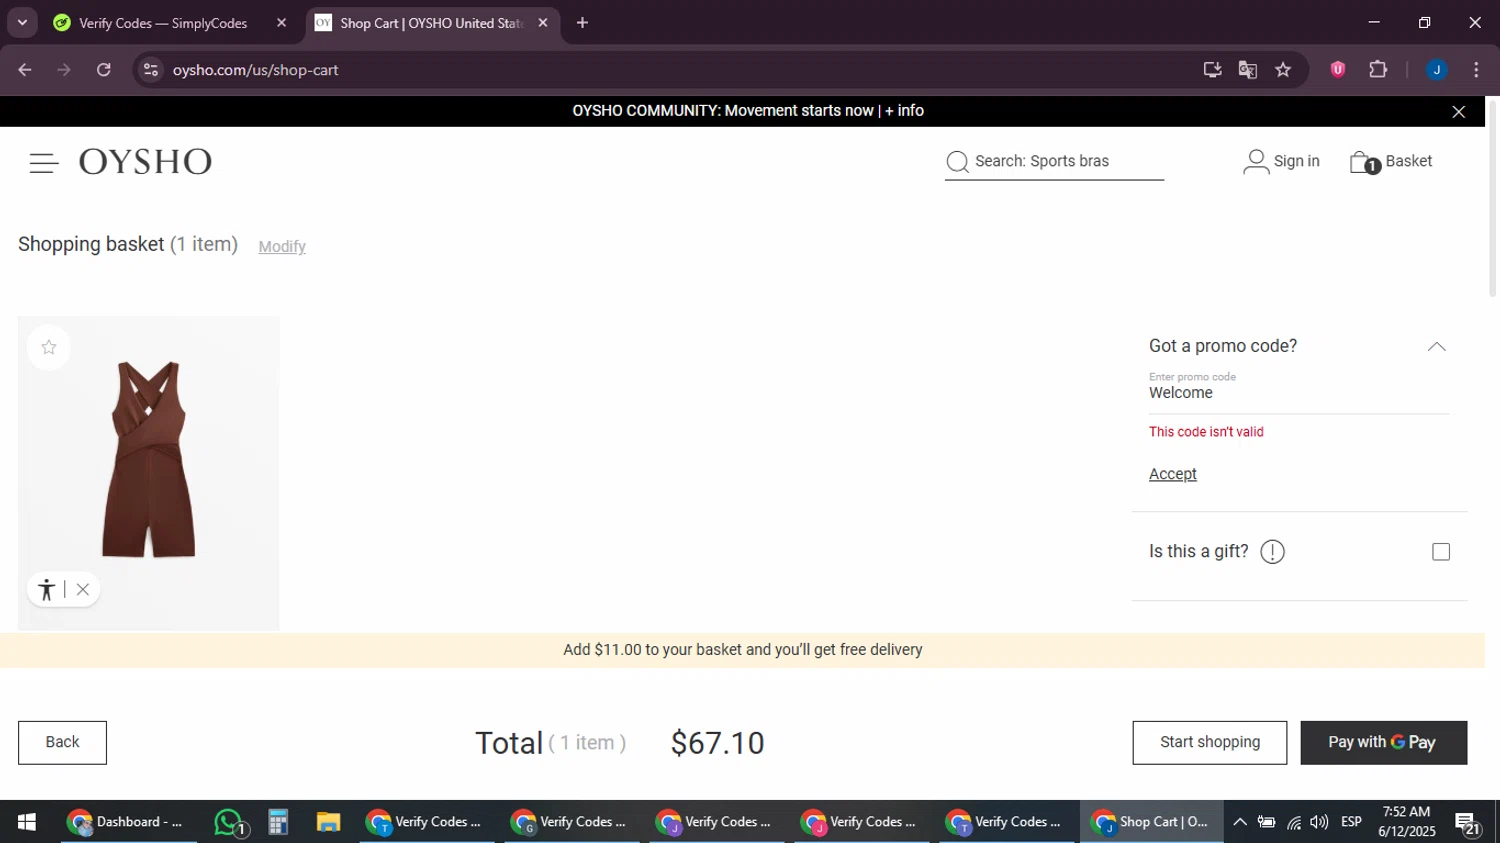The height and width of the screenshot is (843, 1500).
Task: Click the 7:52 AM clock
Action: 1406,812
